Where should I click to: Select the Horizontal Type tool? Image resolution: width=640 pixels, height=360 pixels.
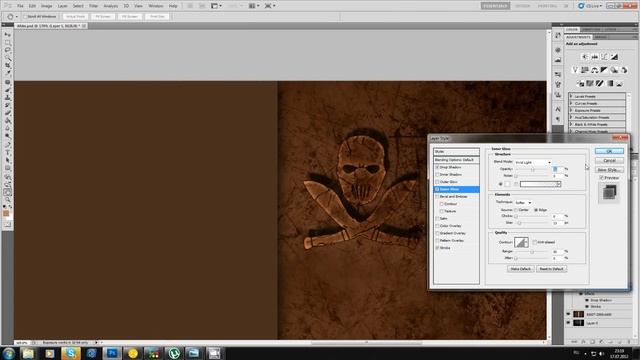coord(7,152)
